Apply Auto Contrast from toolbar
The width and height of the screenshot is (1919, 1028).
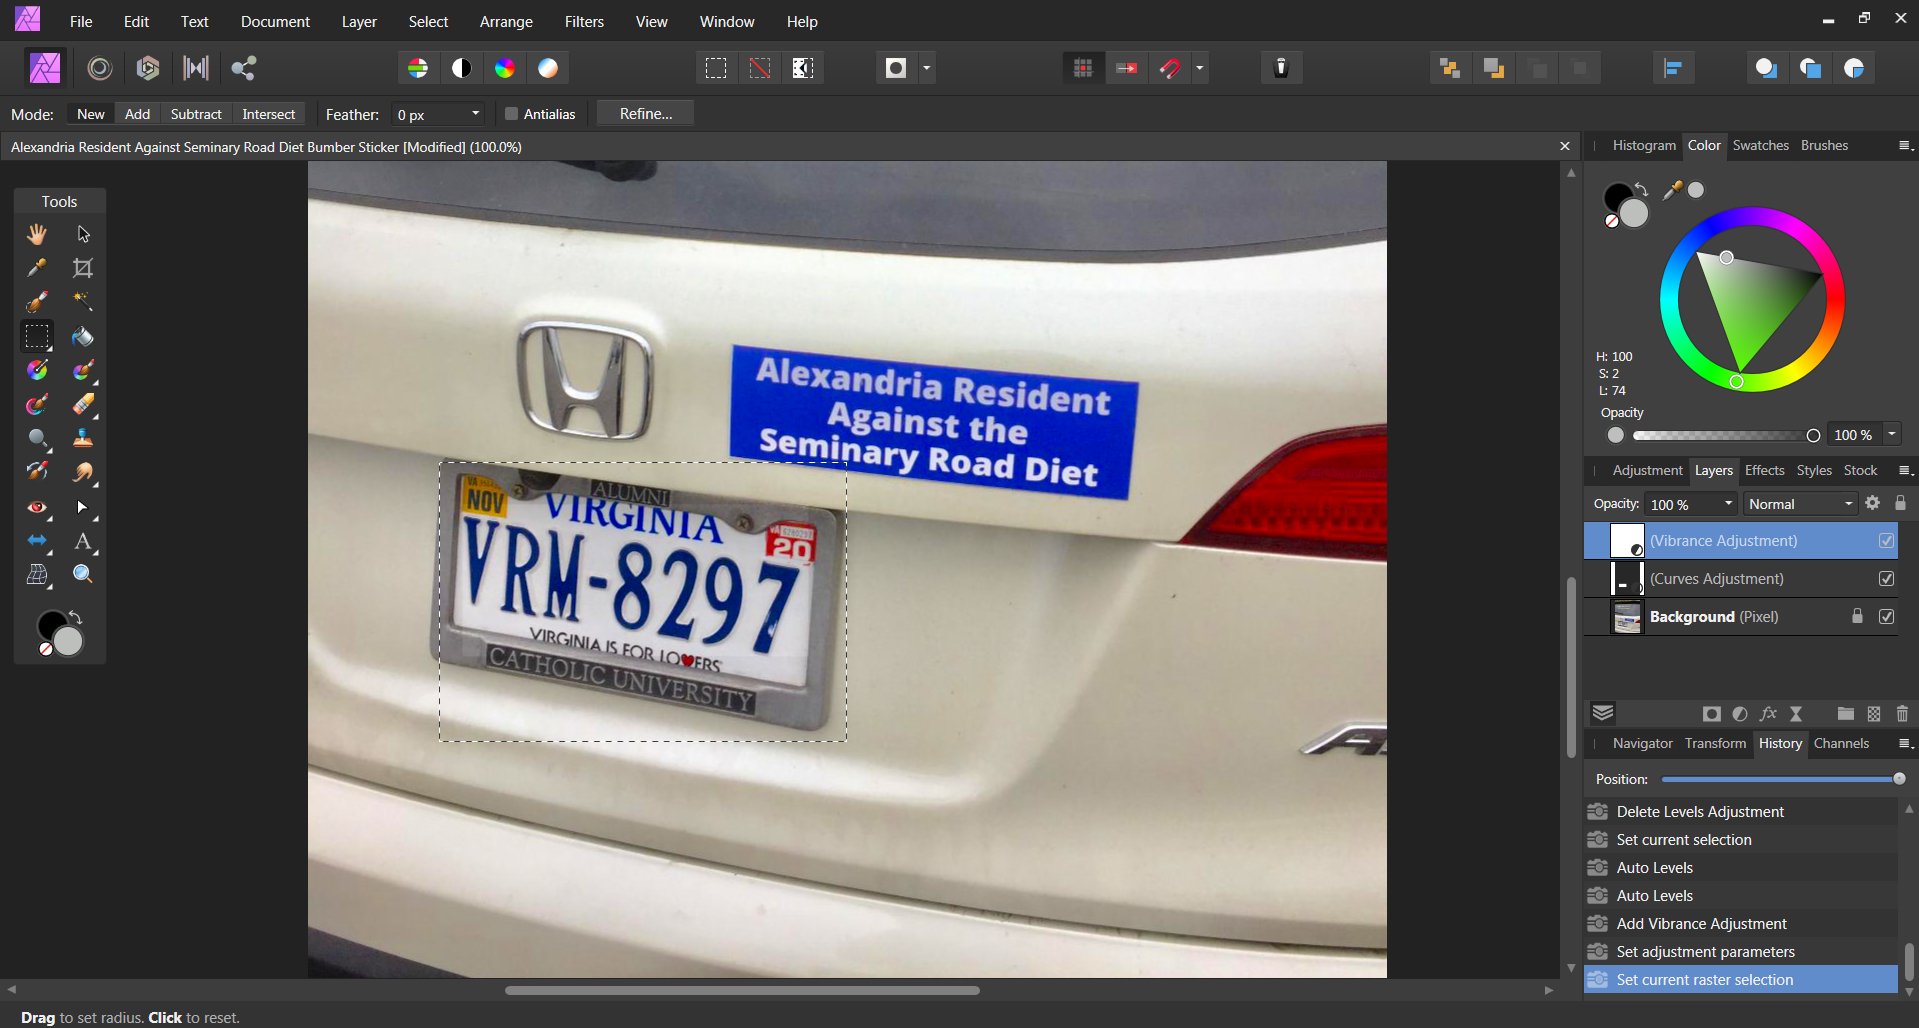click(x=461, y=68)
